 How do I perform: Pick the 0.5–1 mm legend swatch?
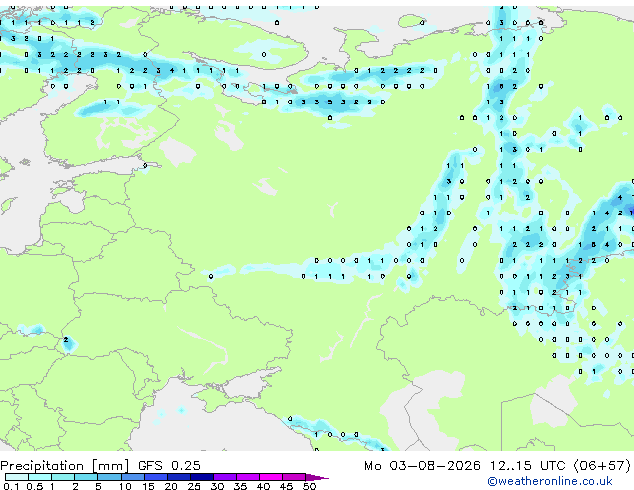[x=40, y=477]
